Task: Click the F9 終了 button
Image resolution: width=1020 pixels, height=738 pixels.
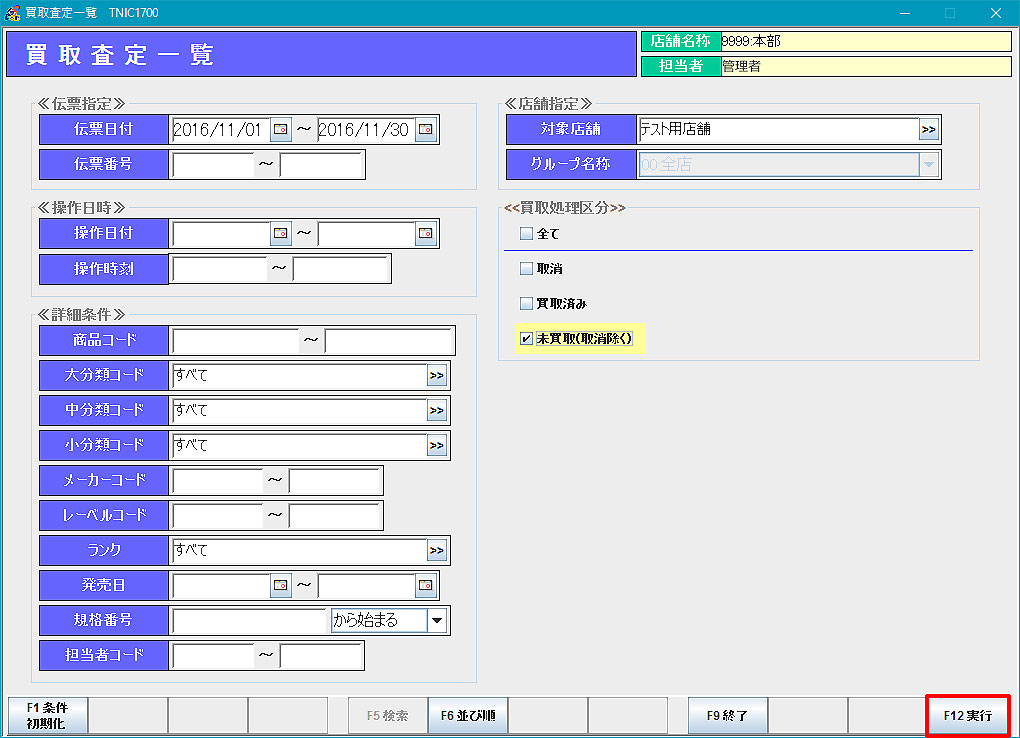Action: tap(727, 716)
